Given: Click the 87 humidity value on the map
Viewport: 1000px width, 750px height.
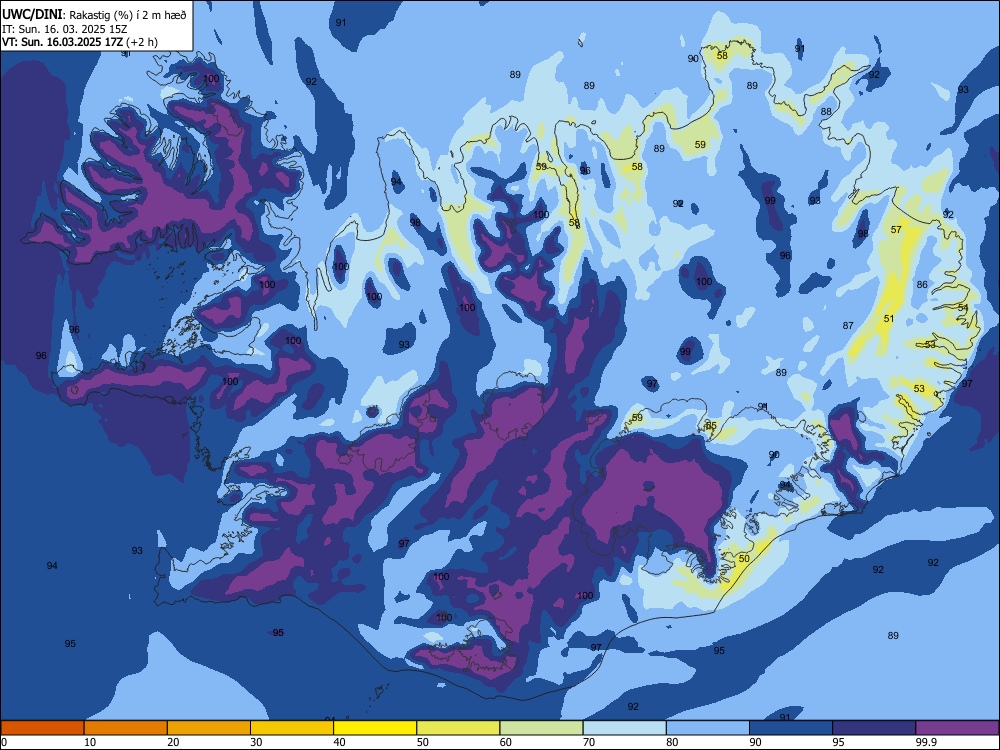Looking at the screenshot, I should 848,325.
